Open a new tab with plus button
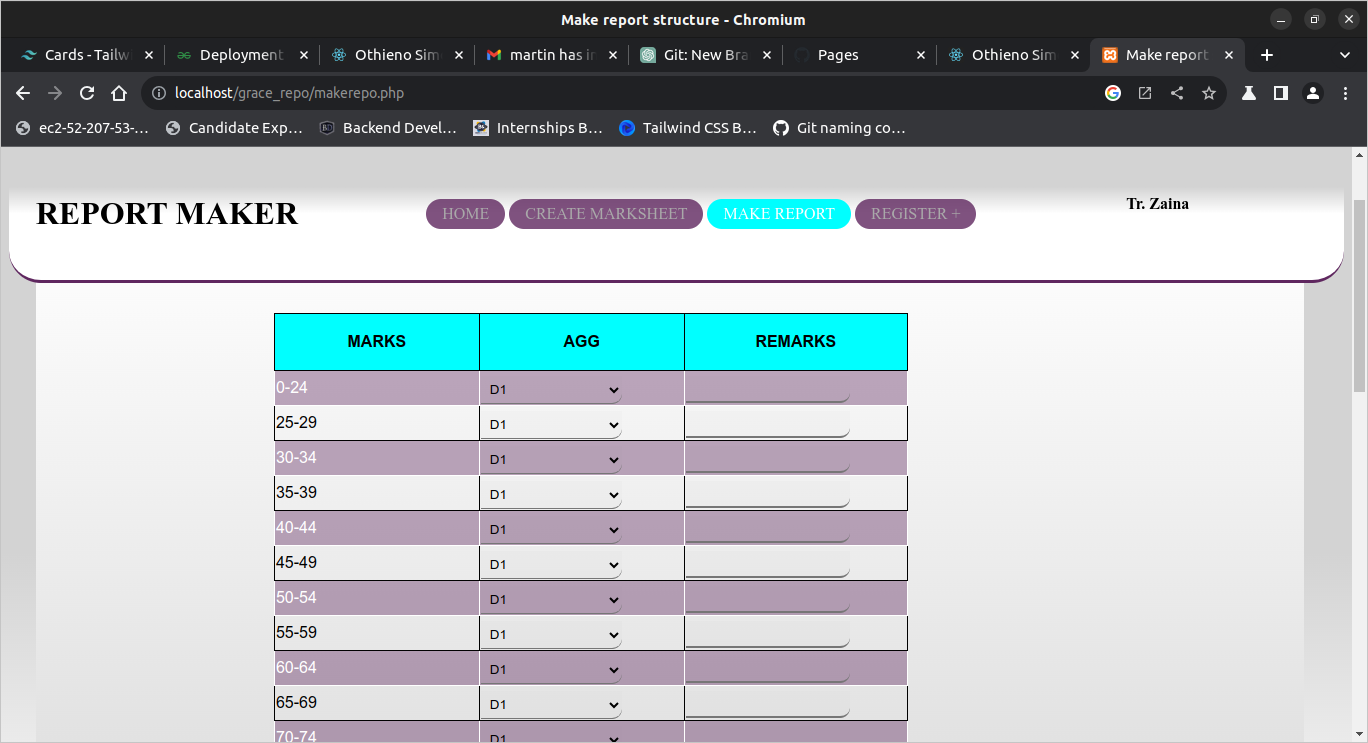Screen dimensions: 1368x743 click(x=1267, y=55)
